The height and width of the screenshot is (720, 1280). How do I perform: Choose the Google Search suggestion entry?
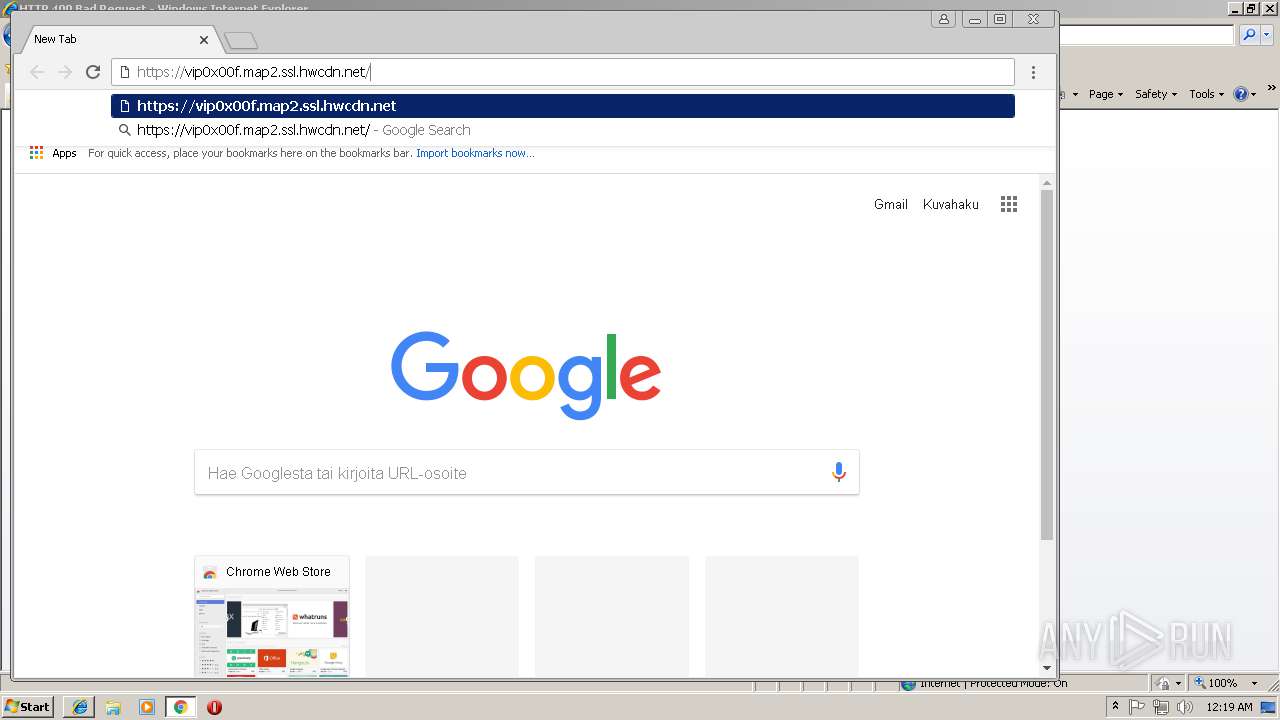click(563, 130)
